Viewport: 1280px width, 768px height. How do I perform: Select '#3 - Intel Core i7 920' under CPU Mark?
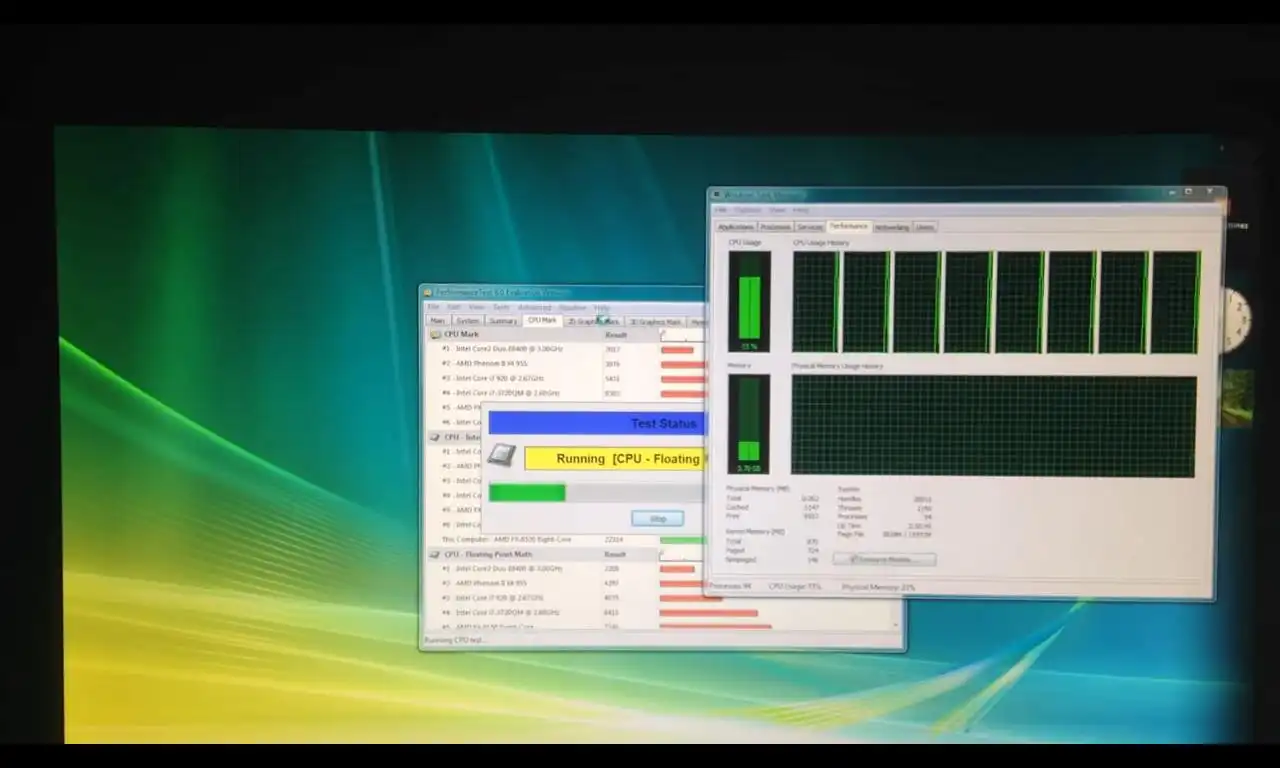pyautogui.click(x=563, y=378)
